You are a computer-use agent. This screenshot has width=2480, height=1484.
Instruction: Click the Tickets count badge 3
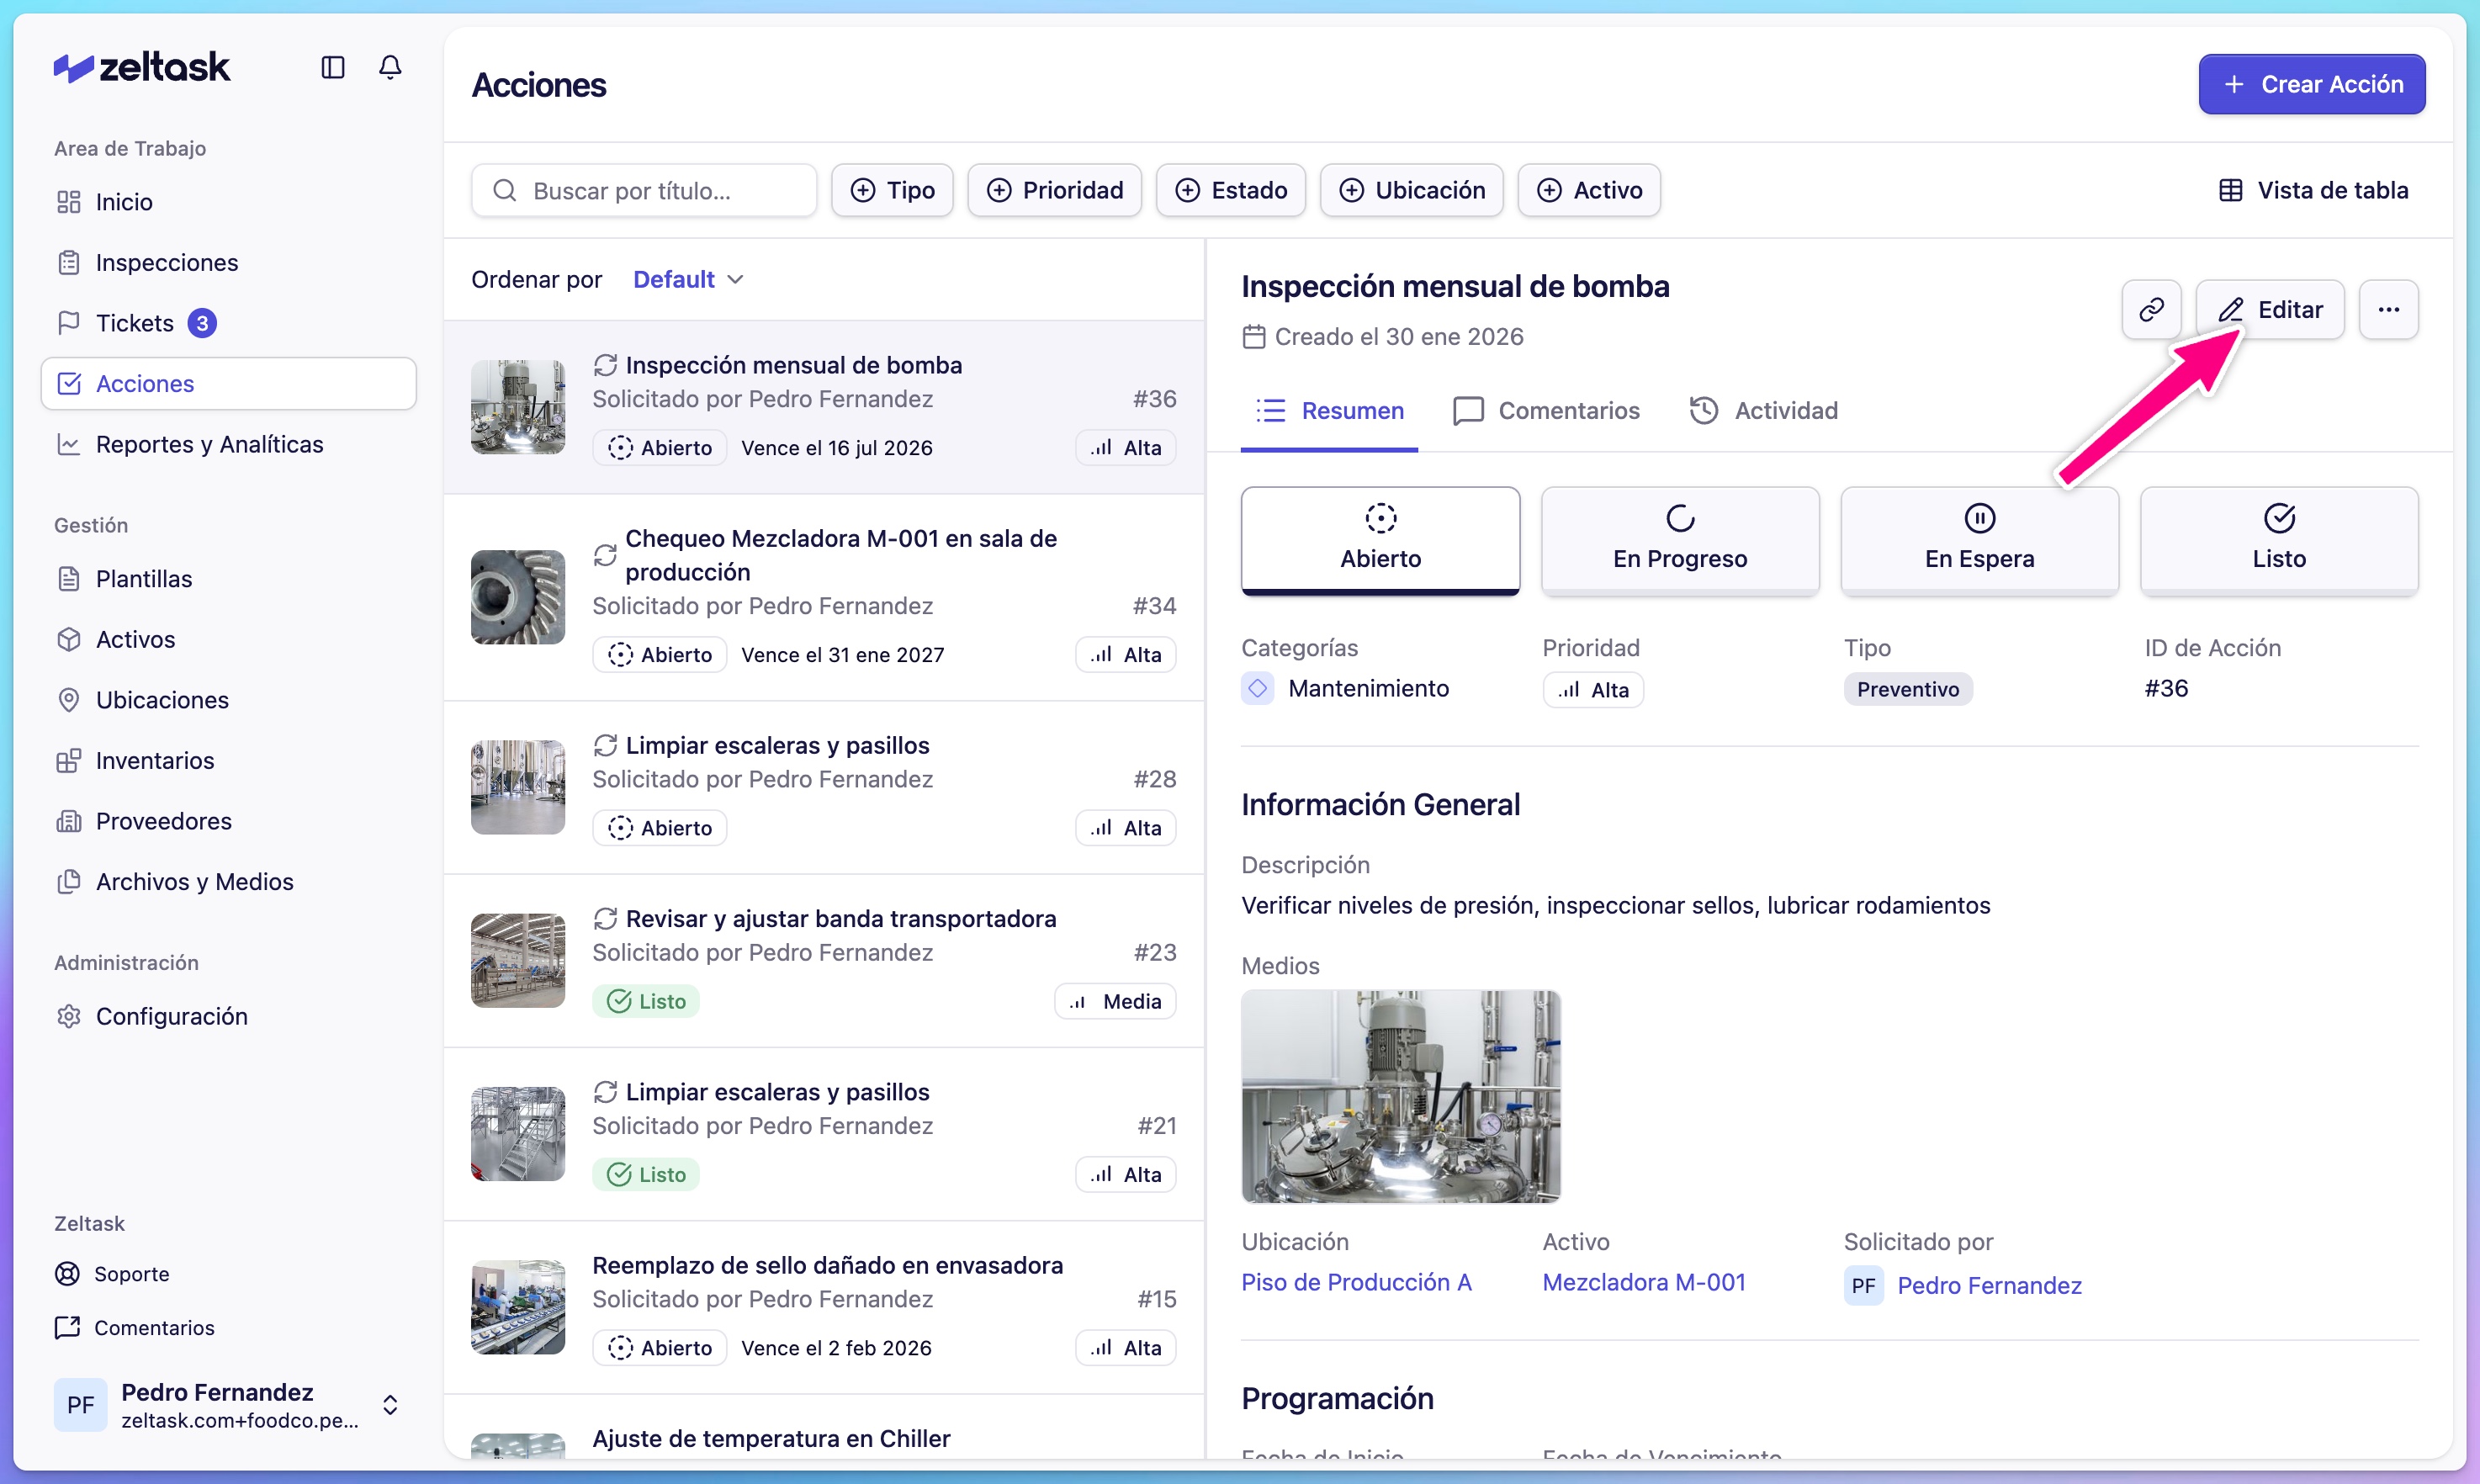coord(202,323)
